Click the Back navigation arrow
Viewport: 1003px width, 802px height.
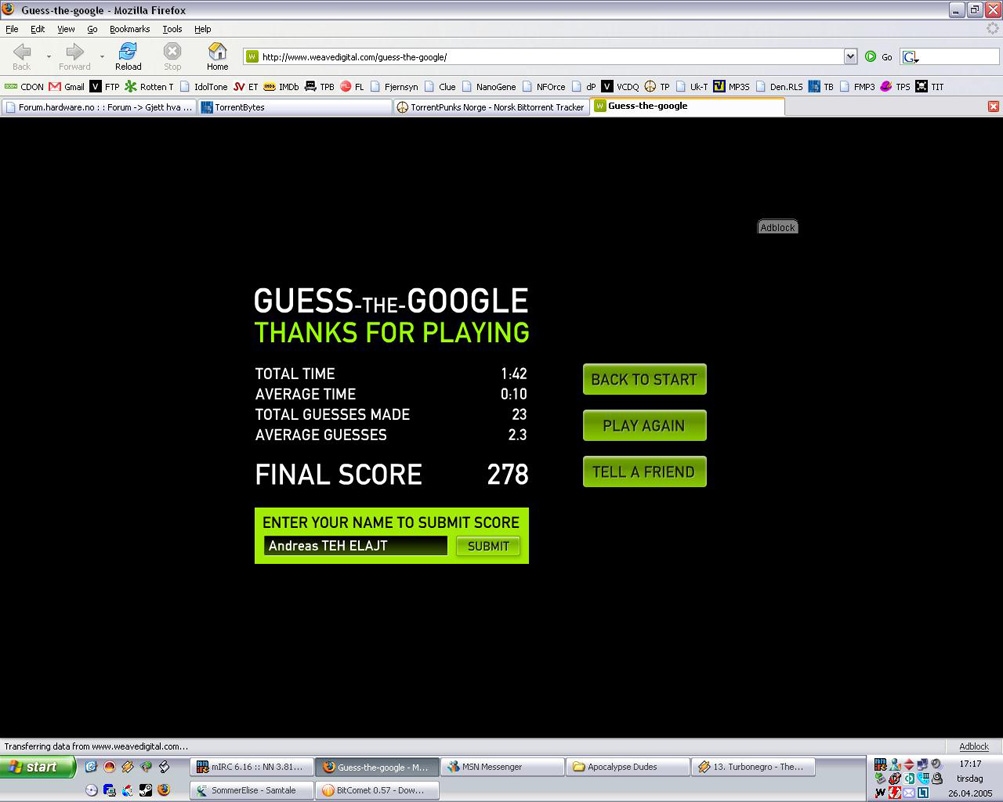coord(22,56)
